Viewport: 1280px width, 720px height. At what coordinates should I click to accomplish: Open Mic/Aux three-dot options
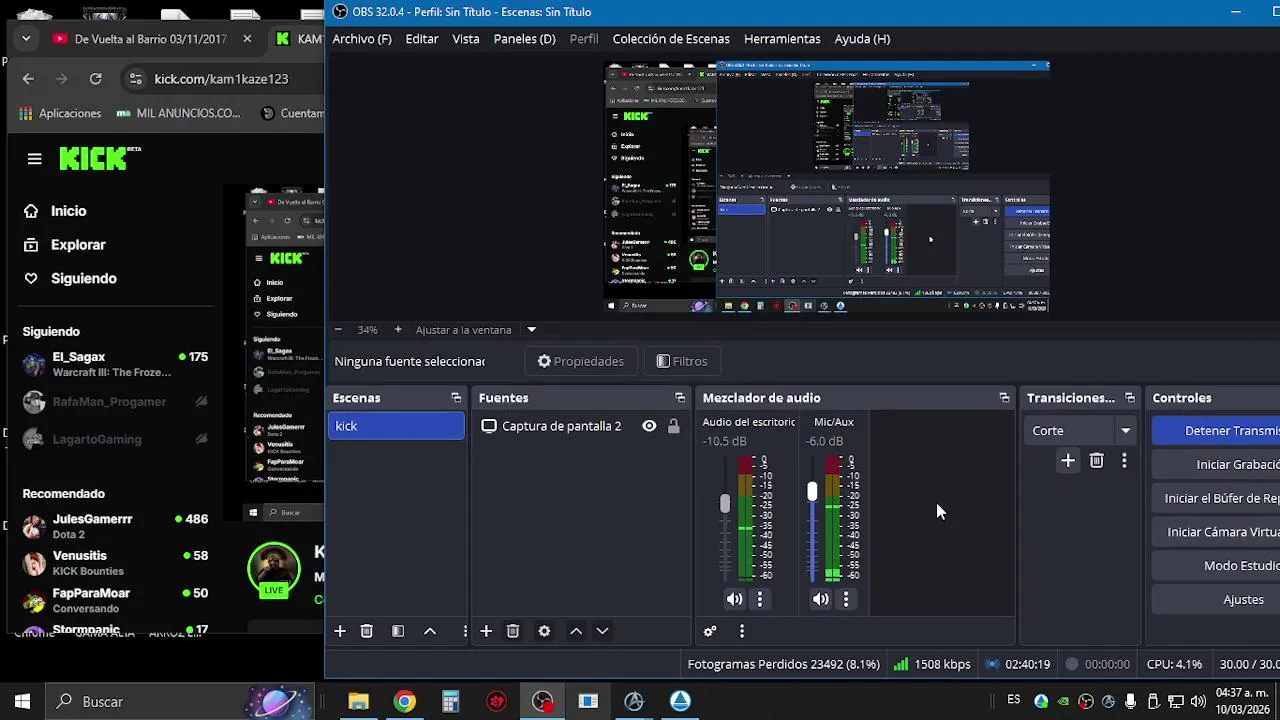[x=846, y=599]
